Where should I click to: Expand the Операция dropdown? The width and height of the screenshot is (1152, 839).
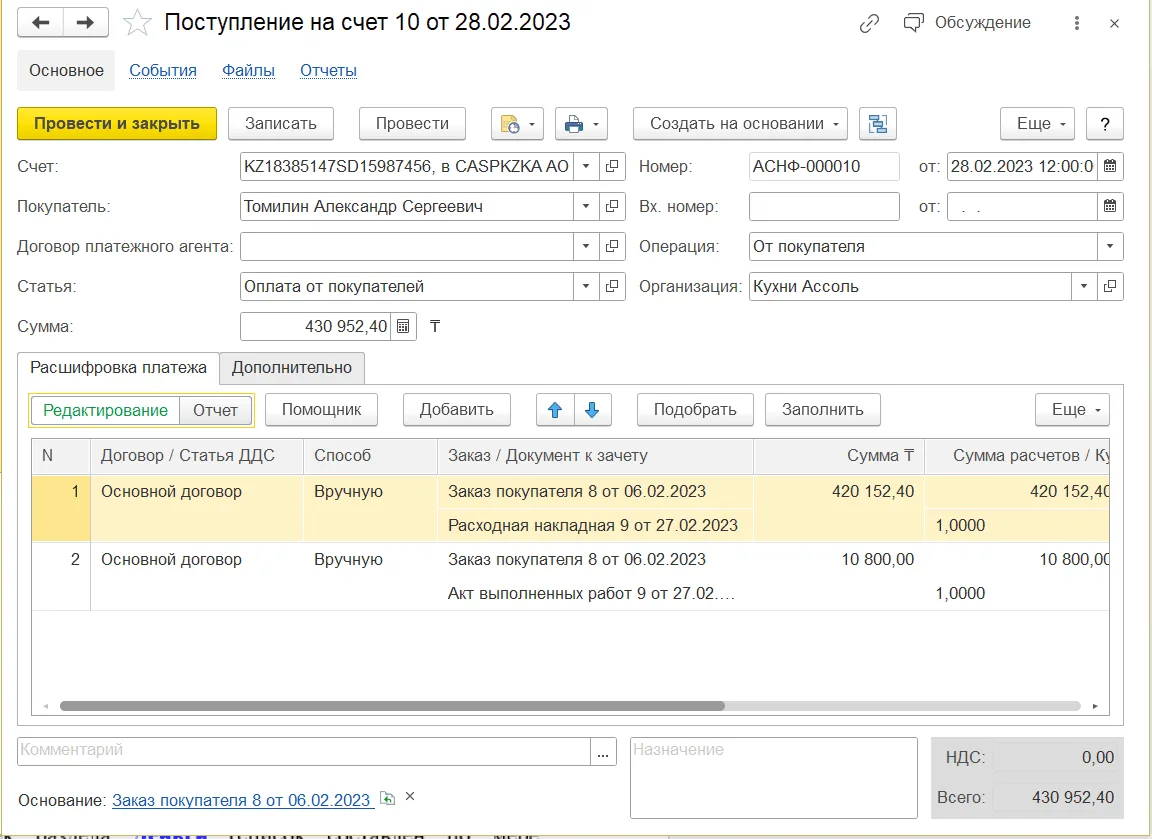1110,246
